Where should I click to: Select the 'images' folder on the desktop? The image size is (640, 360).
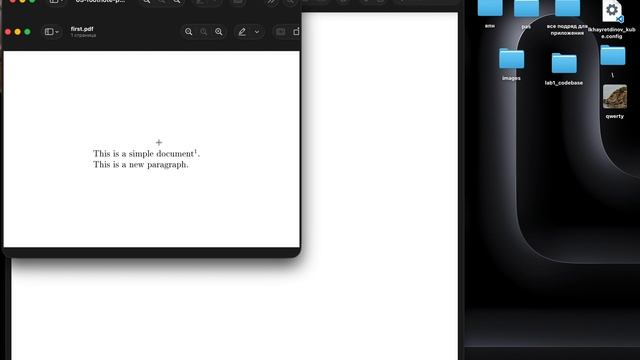pos(511,59)
